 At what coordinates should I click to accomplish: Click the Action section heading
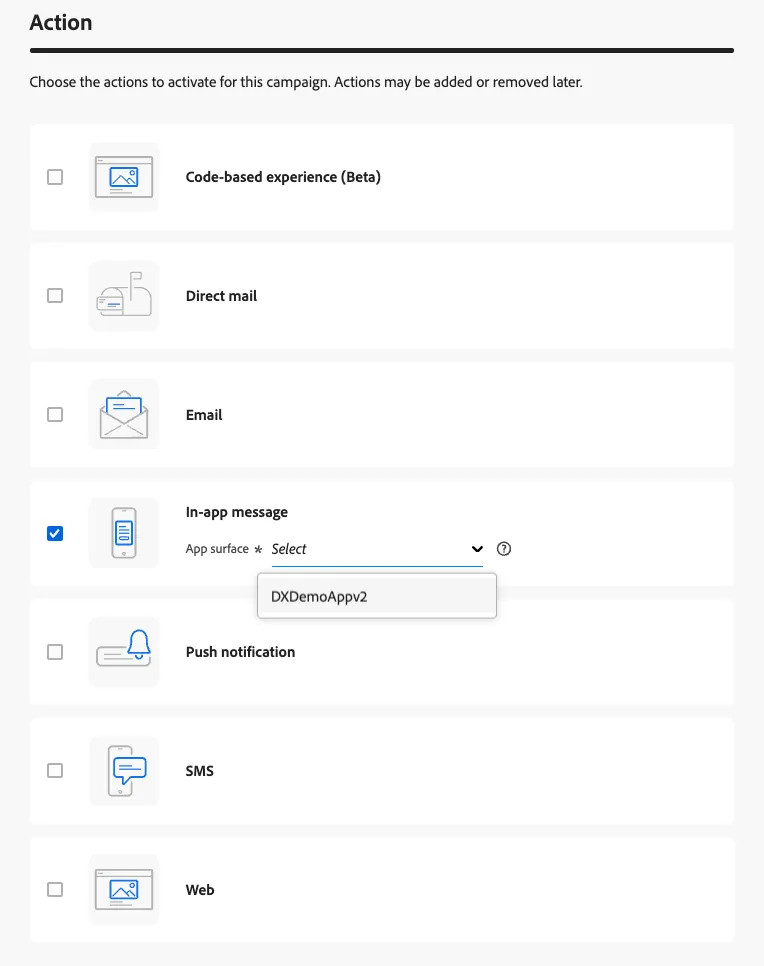(61, 22)
